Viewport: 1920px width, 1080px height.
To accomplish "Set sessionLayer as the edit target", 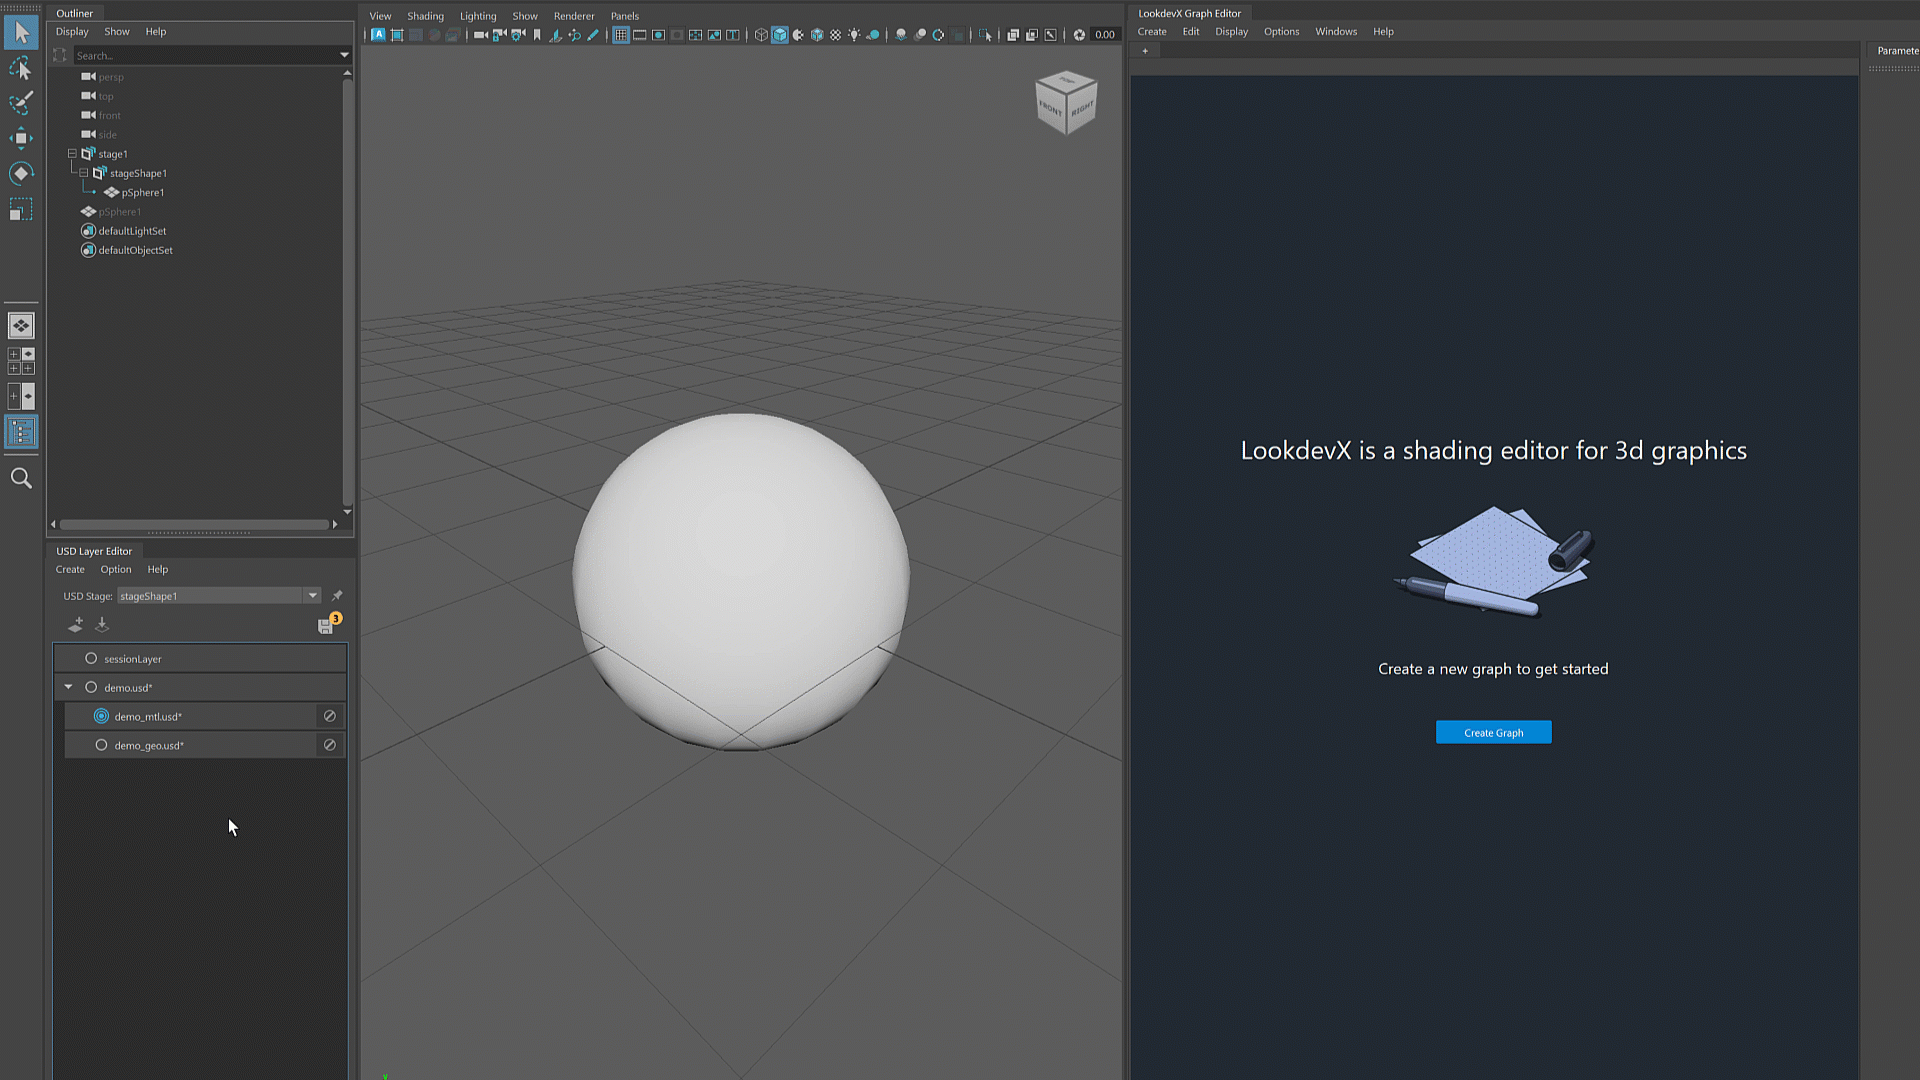I will [x=91, y=659].
